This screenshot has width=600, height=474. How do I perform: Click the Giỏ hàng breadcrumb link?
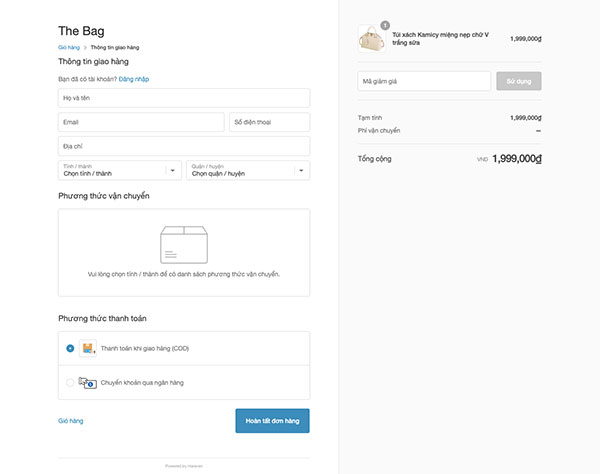coord(69,47)
